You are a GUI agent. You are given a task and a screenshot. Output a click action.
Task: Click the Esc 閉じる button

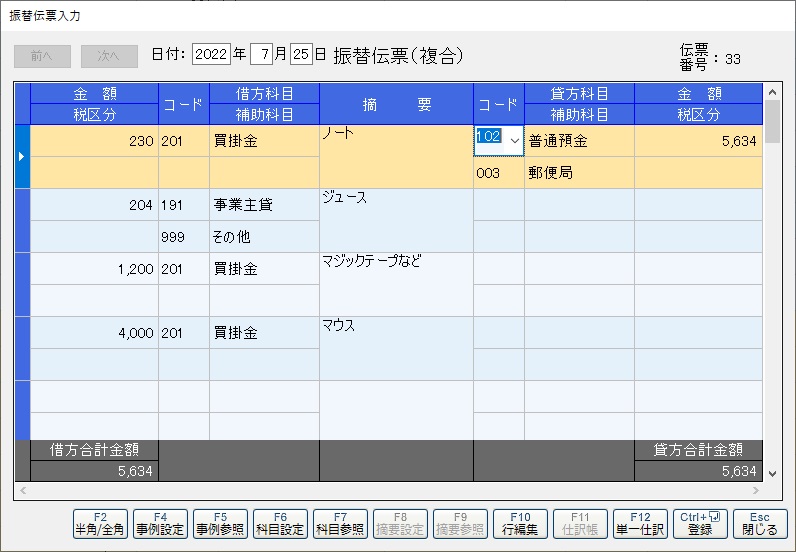(x=760, y=524)
